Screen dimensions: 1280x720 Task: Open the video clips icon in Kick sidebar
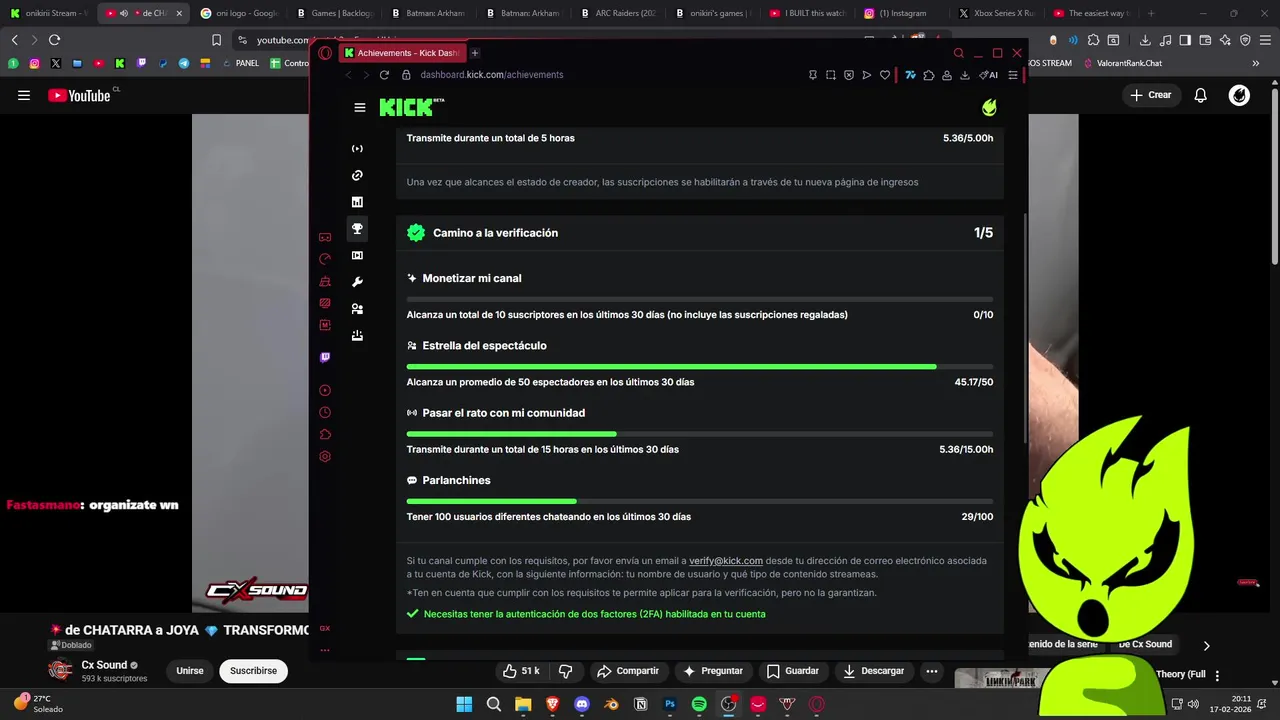pyautogui.click(x=357, y=255)
